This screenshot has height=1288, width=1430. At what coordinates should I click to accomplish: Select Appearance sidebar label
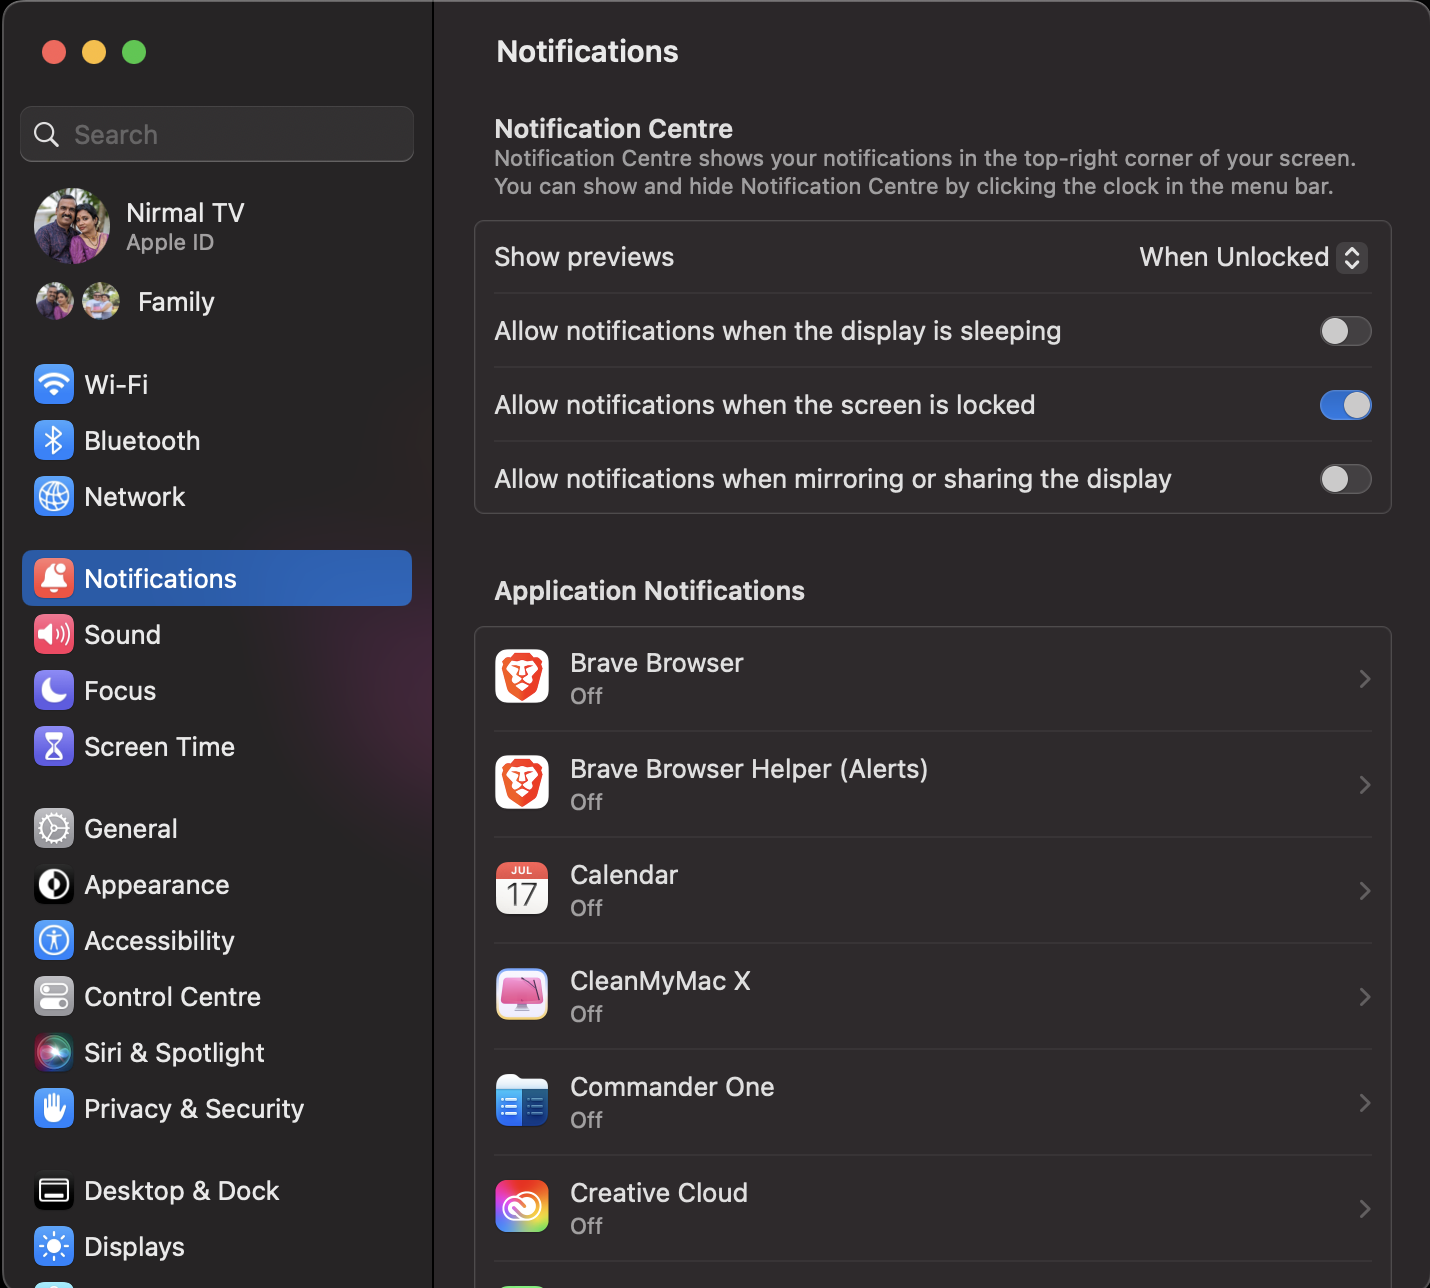point(157,884)
